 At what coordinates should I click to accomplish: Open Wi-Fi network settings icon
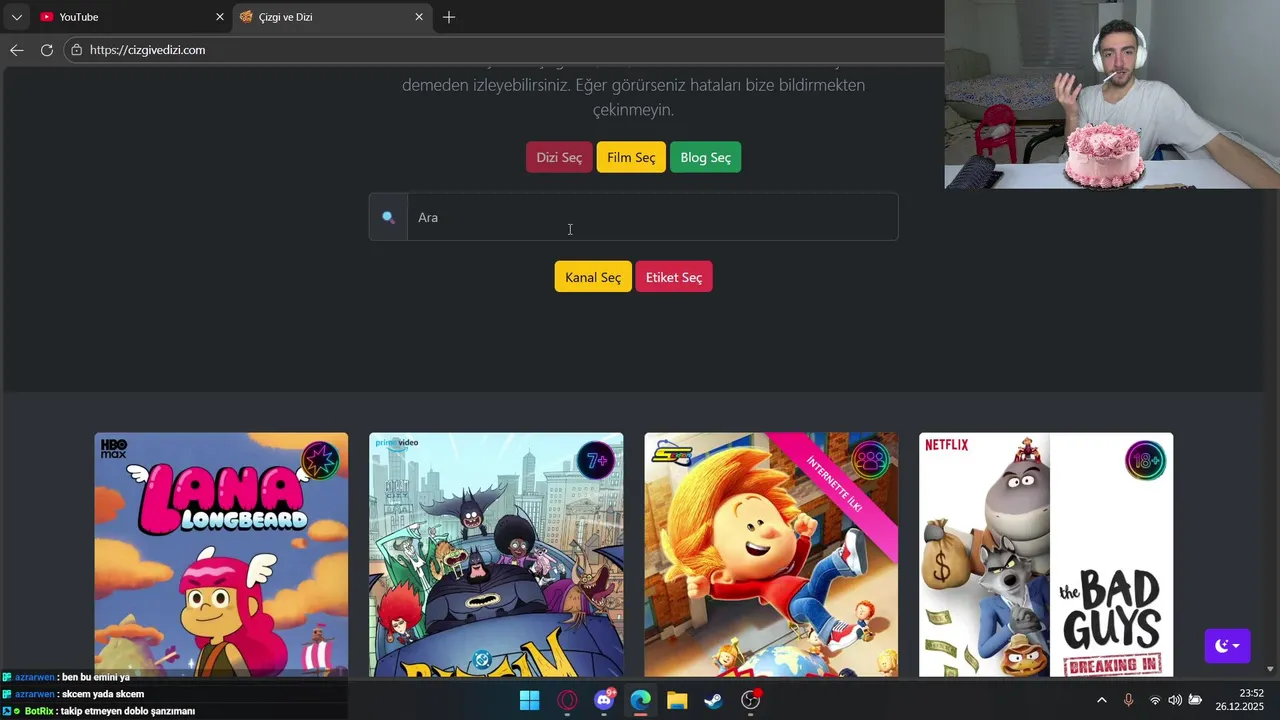click(1155, 700)
